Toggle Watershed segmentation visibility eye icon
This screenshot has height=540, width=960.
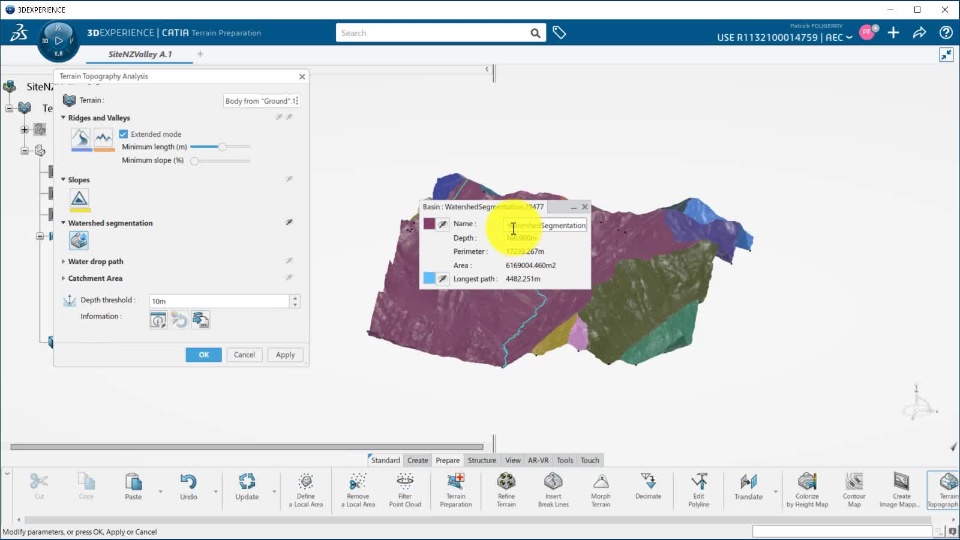(289, 222)
